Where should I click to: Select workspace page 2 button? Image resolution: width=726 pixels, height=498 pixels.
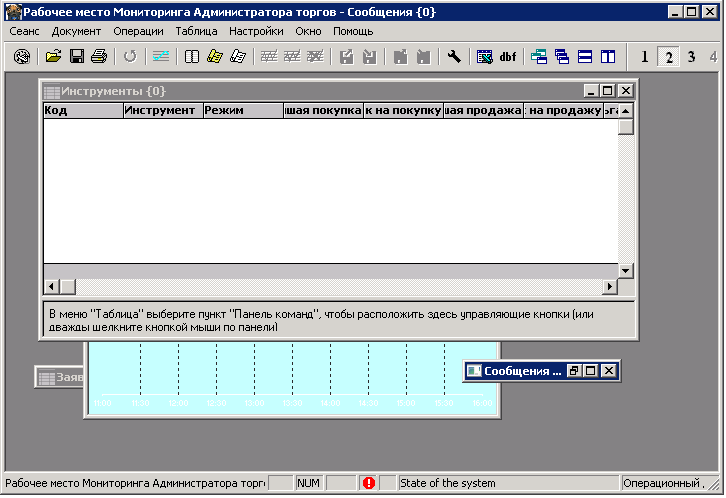click(668, 57)
